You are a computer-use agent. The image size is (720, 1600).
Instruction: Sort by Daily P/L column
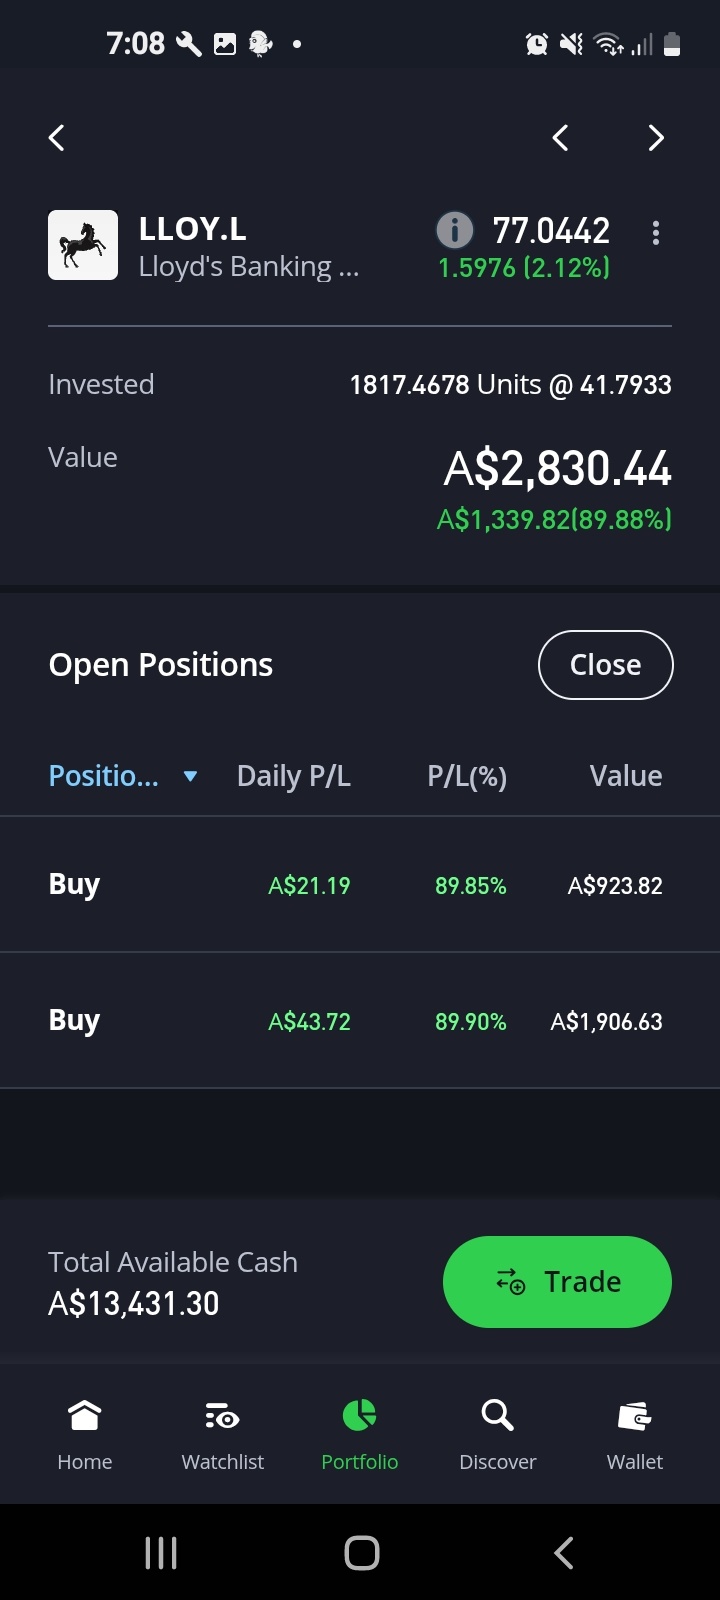tap(294, 776)
